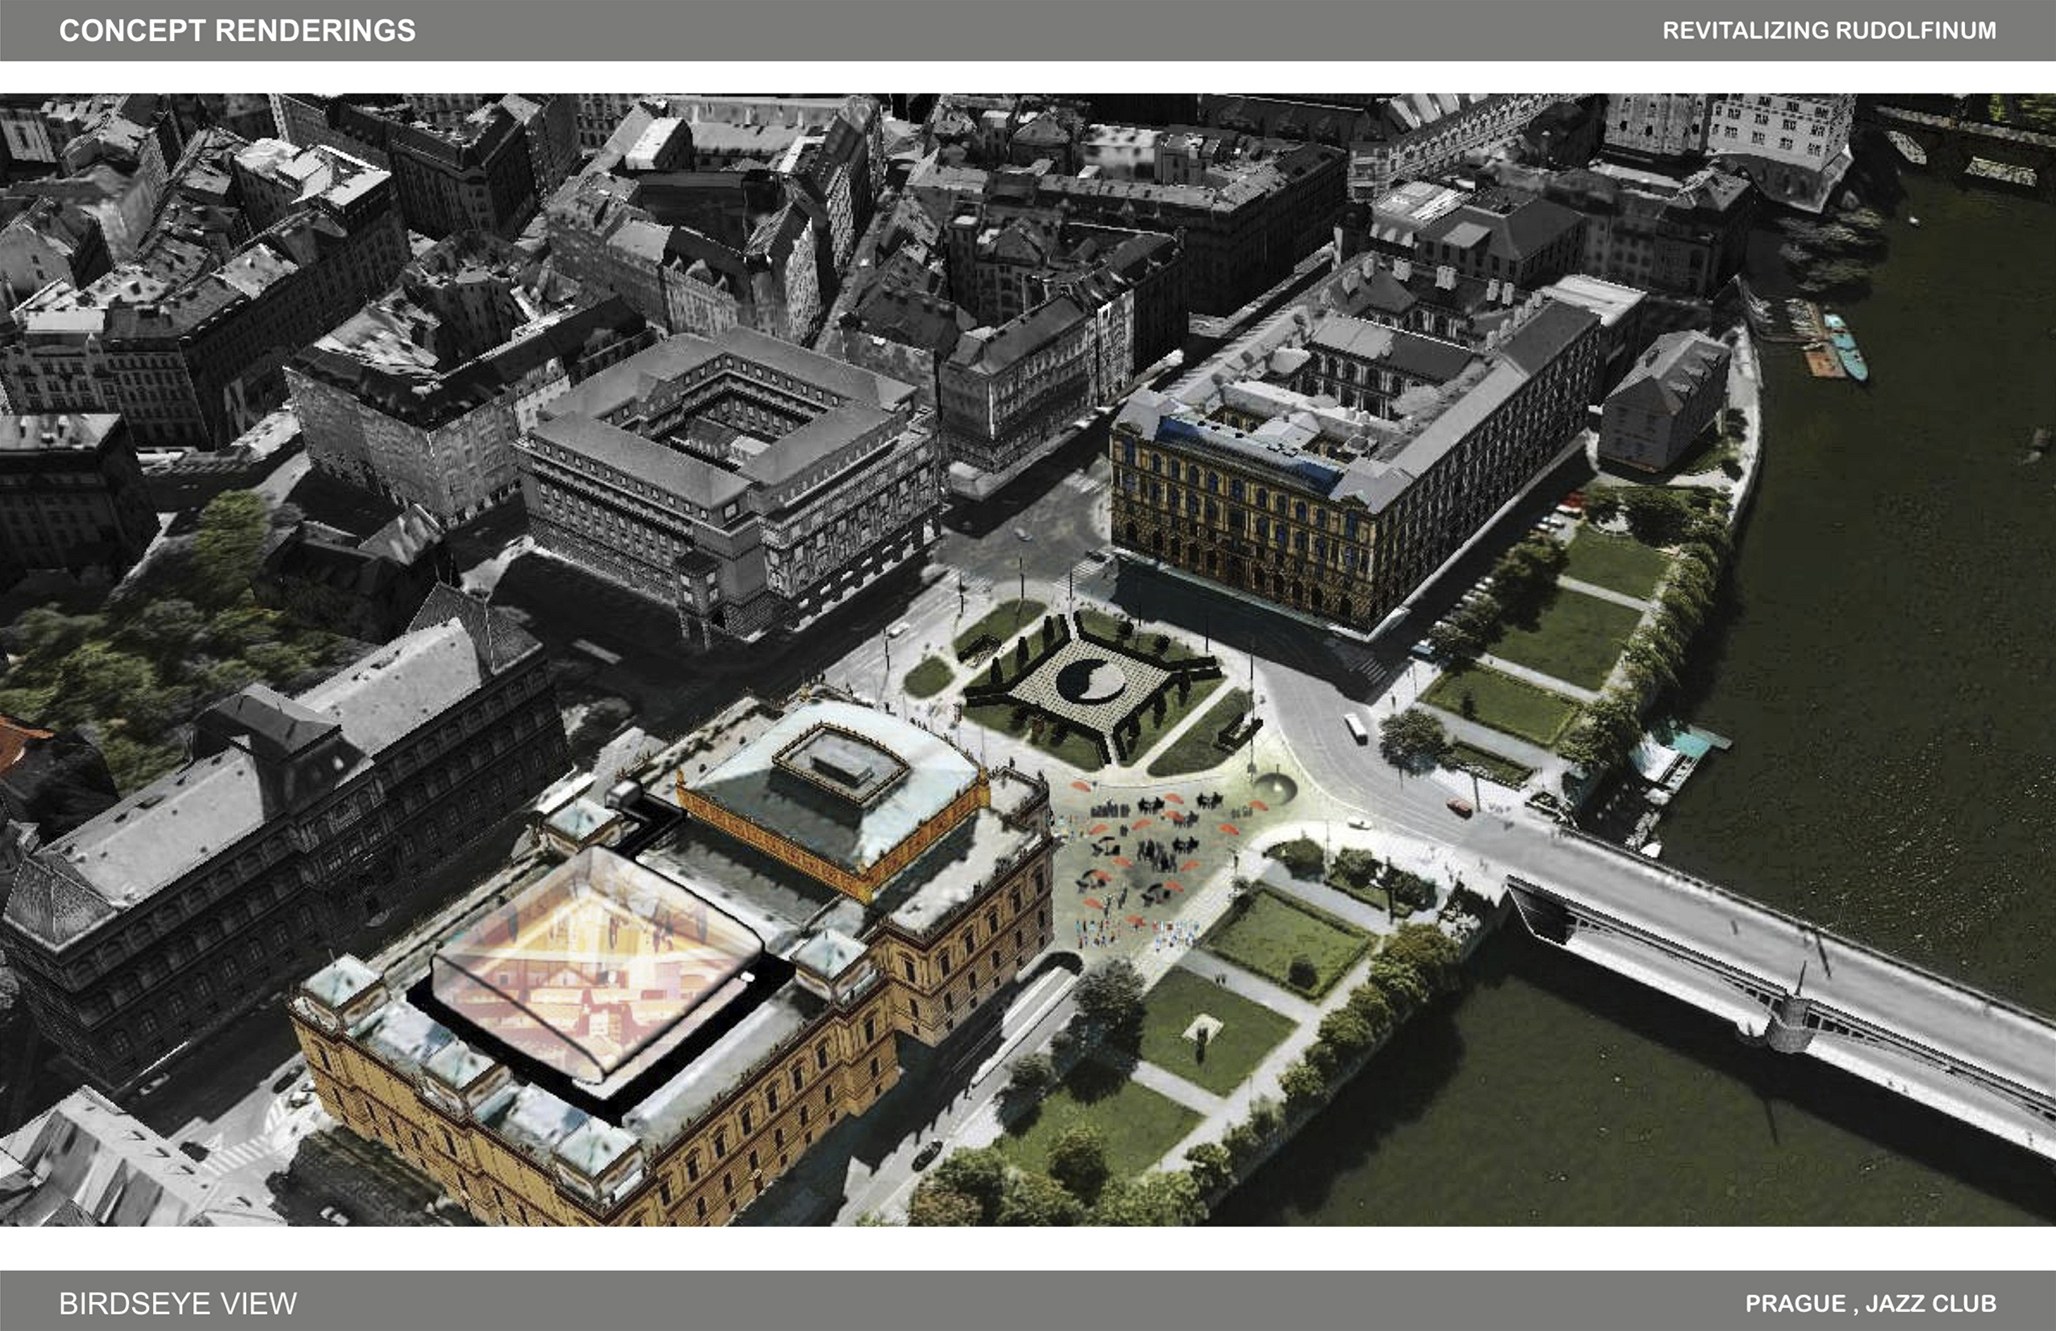
Task: Click the REVITALIZING RUDOLFINUM header label
Action: [1828, 31]
